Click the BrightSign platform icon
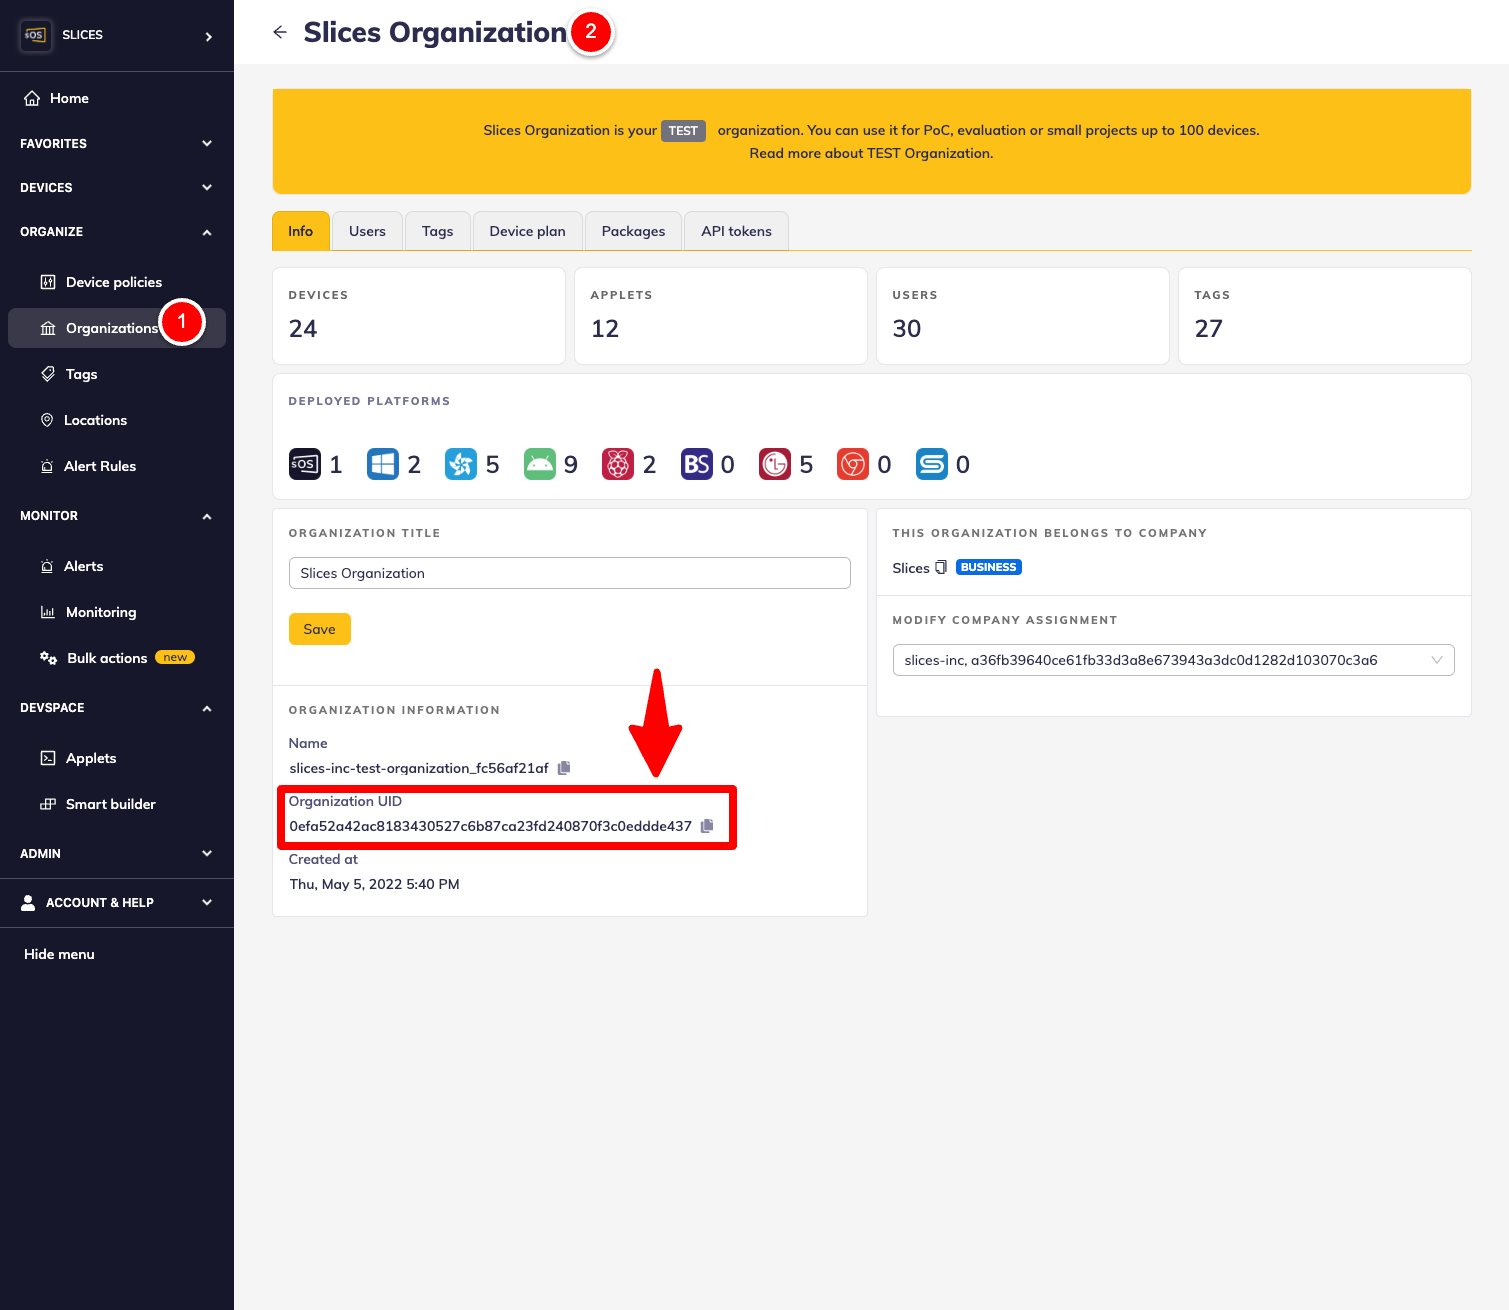The image size is (1509, 1310). [x=696, y=464]
